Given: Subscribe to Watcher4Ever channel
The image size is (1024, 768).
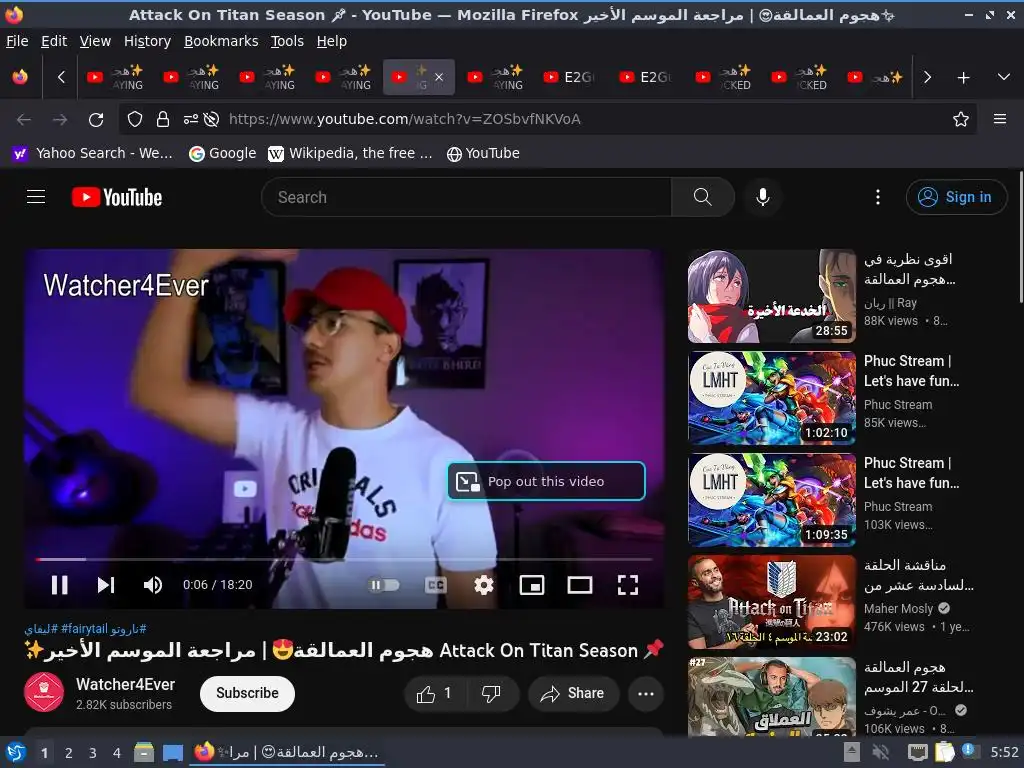Looking at the screenshot, I should pos(247,693).
